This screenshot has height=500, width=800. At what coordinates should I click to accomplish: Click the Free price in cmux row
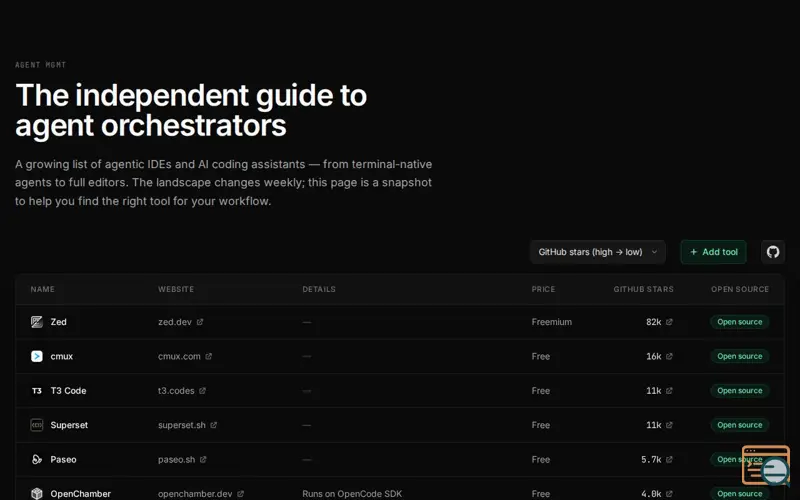pos(540,356)
